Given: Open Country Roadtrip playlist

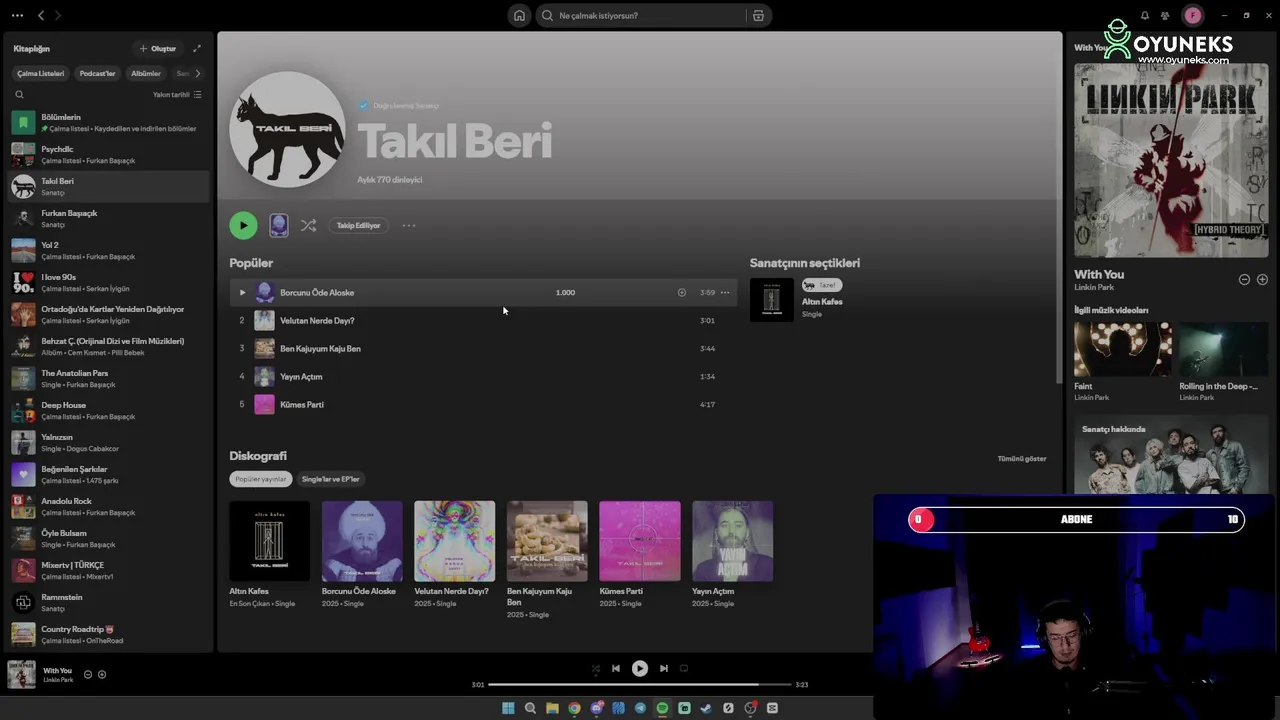Looking at the screenshot, I should [x=108, y=635].
